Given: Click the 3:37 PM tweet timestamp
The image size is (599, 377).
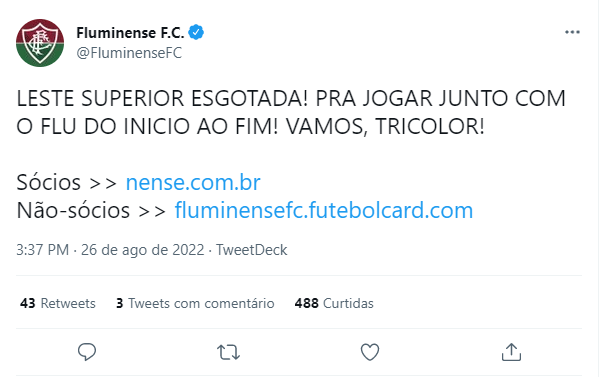Looking at the screenshot, I should 42,250.
